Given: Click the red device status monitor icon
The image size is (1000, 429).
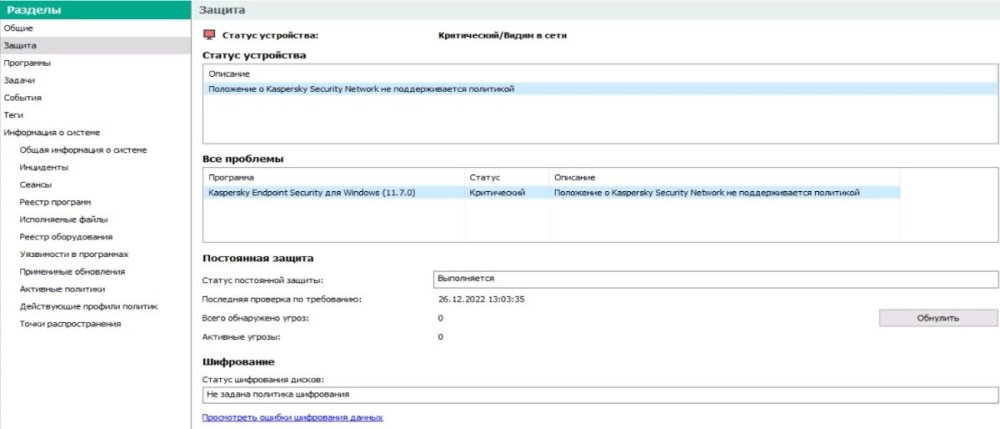Looking at the screenshot, I should (x=209, y=35).
